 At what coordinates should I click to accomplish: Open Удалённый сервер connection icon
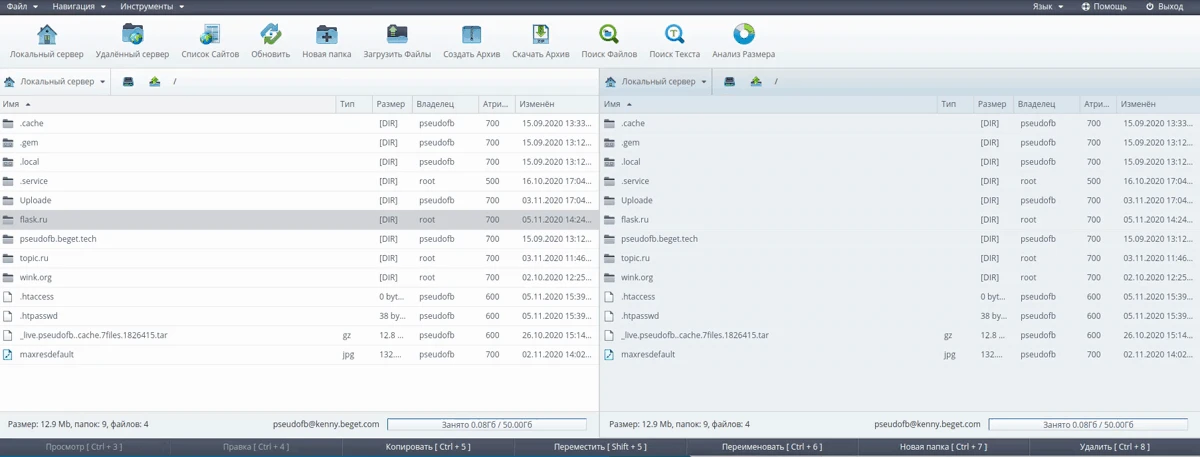[132, 35]
